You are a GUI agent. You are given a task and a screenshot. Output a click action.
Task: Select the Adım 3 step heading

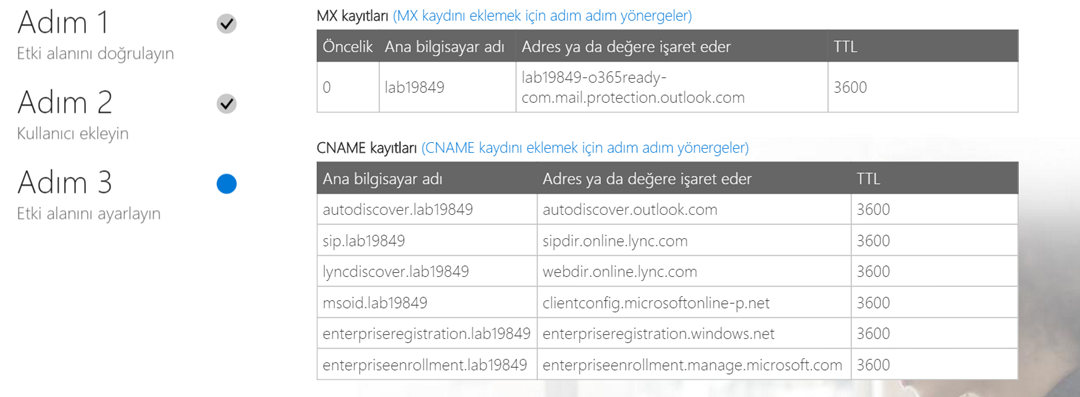coord(65,182)
